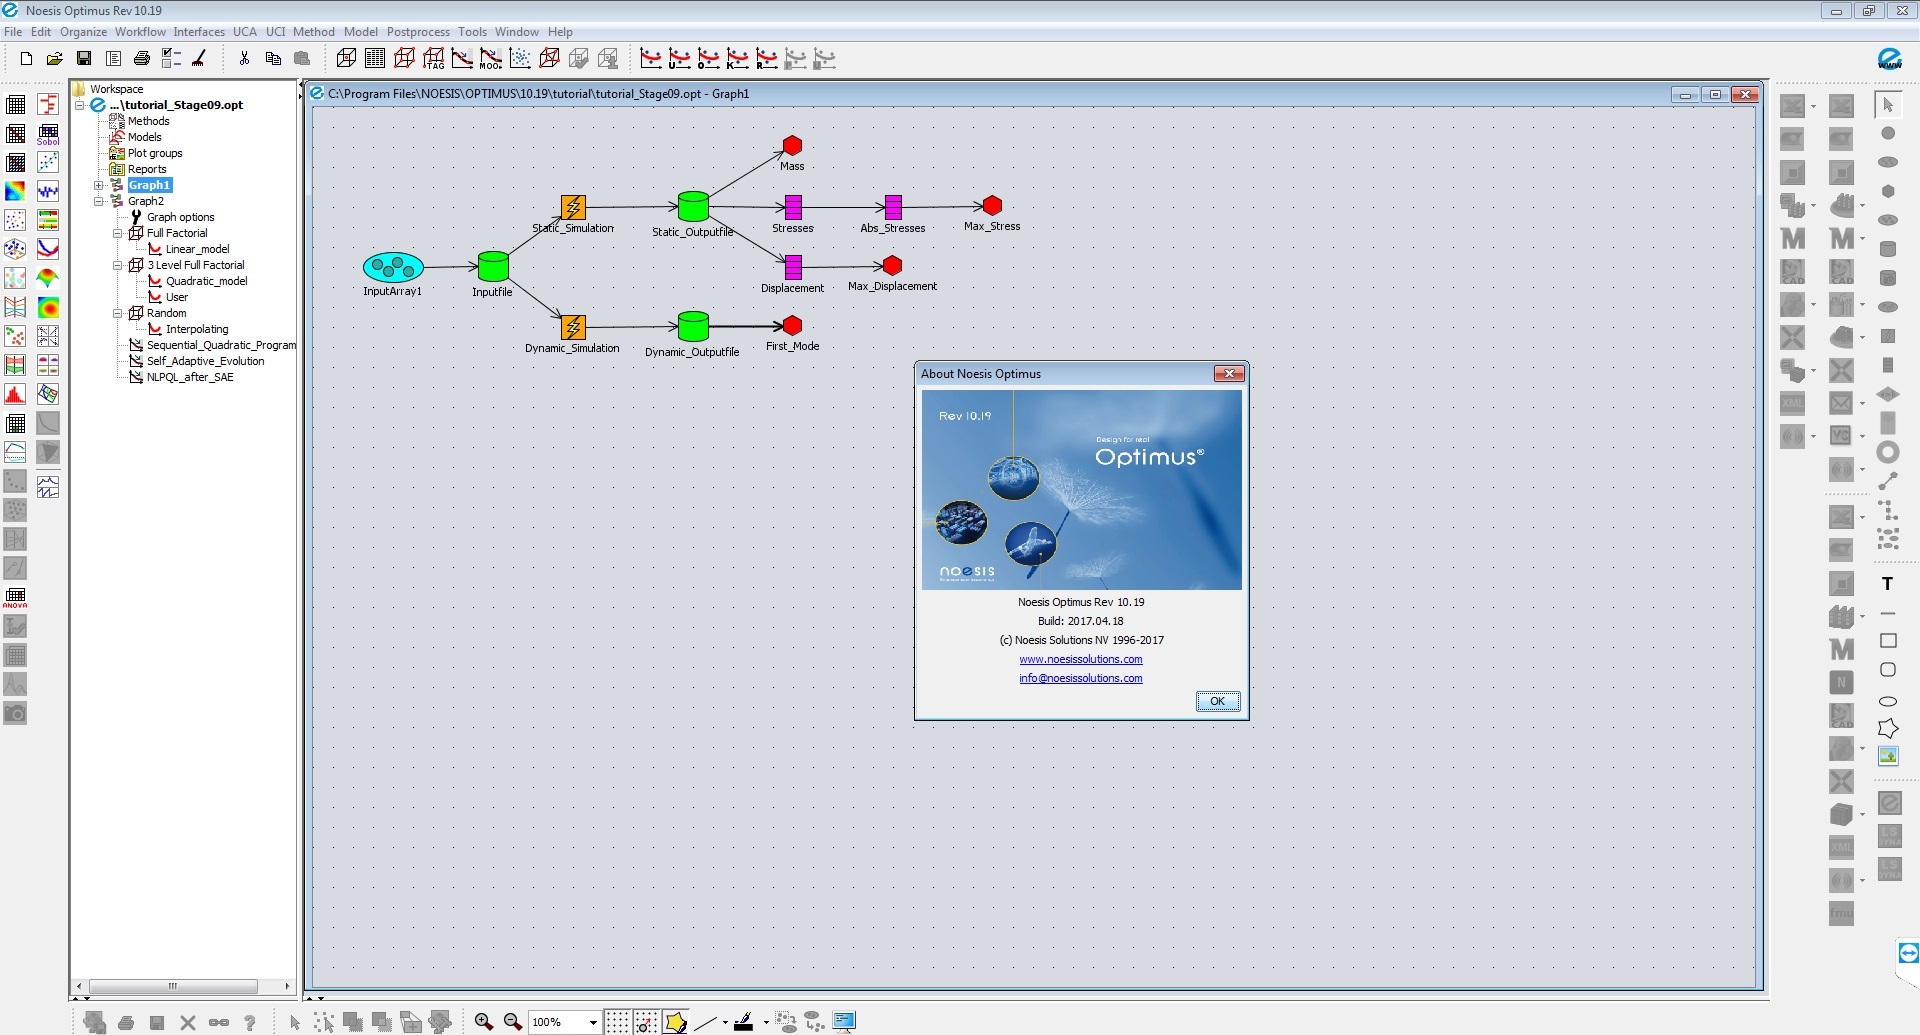Select the Quadratic_model tree item
This screenshot has width=1920, height=1035.
point(207,281)
